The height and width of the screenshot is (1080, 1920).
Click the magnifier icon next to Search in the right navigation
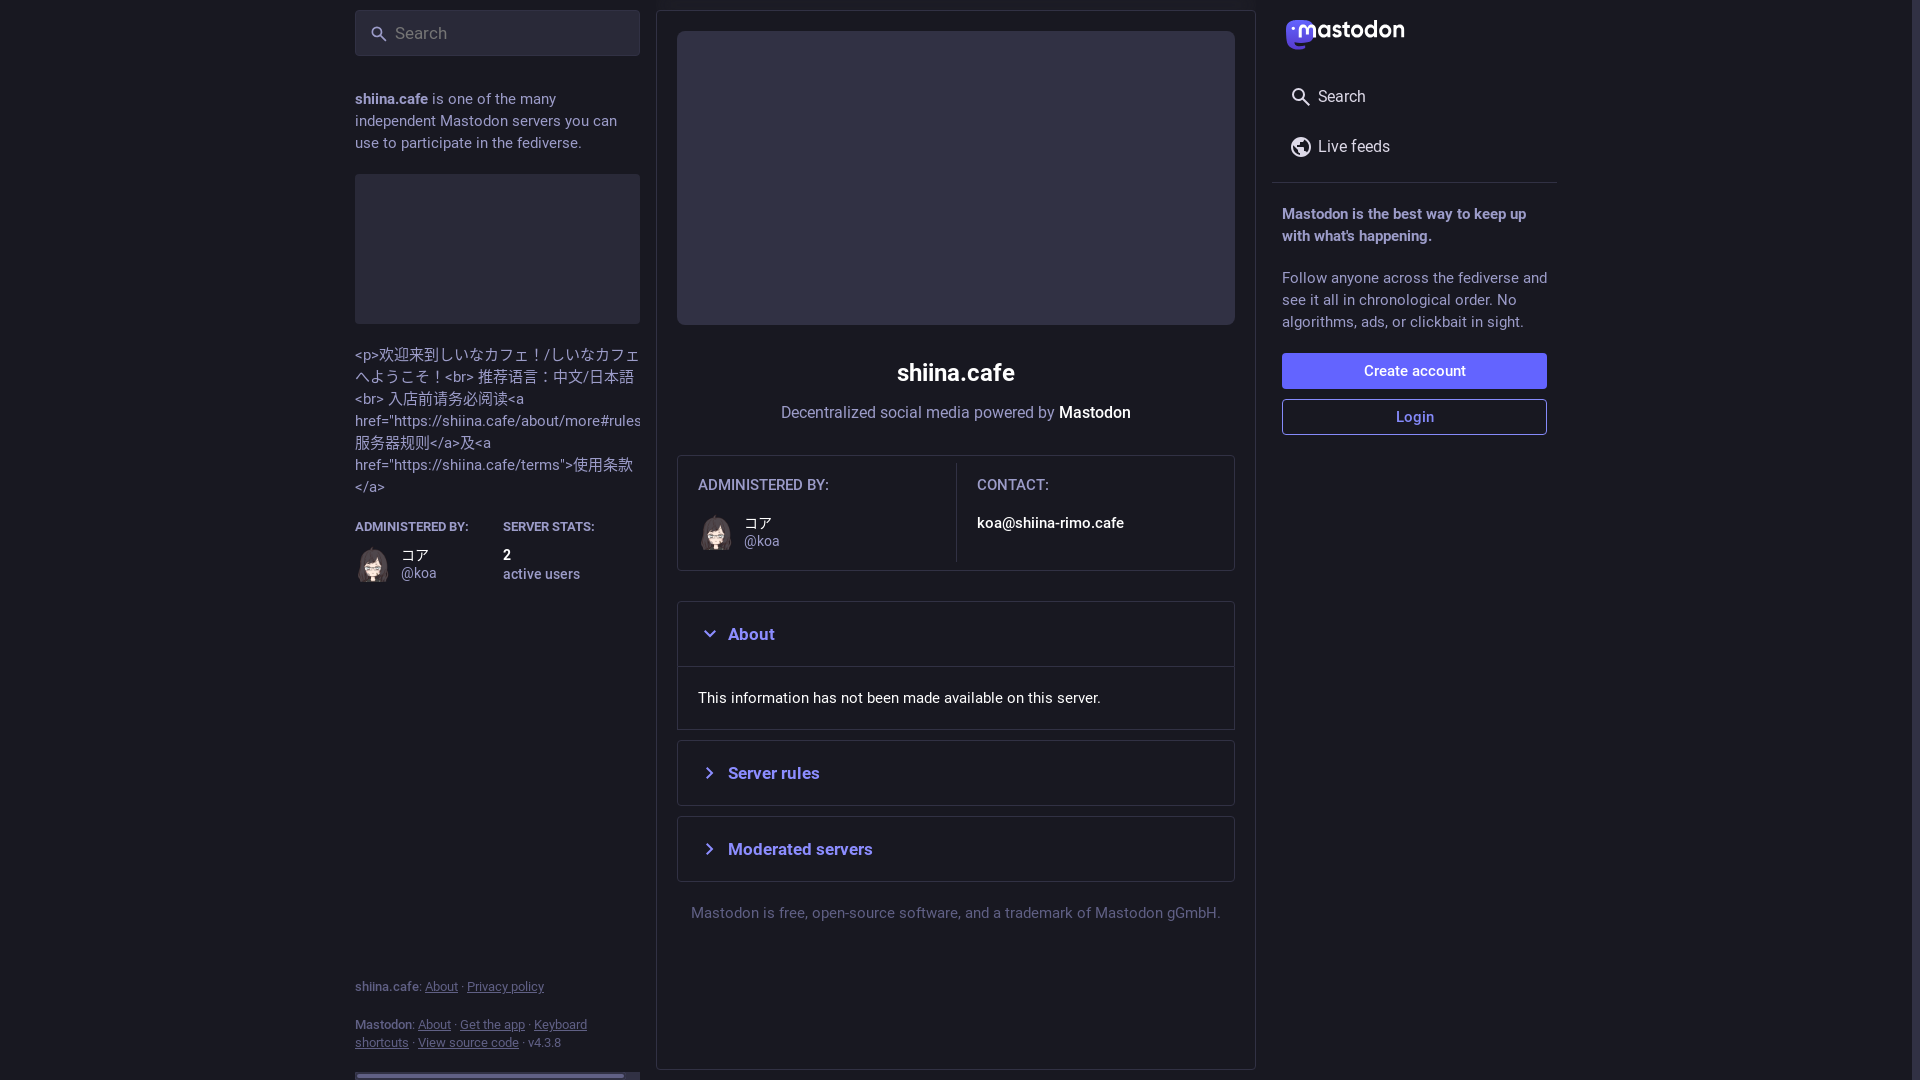1300,97
